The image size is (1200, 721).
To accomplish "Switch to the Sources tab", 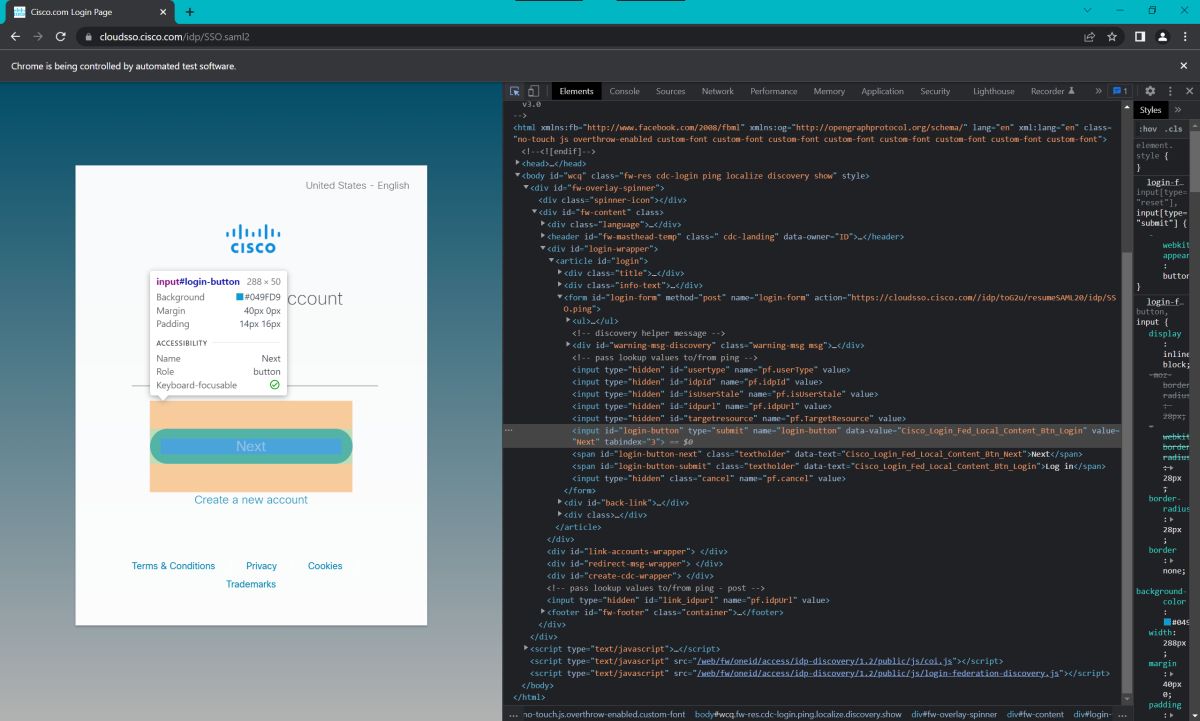I will tap(670, 91).
